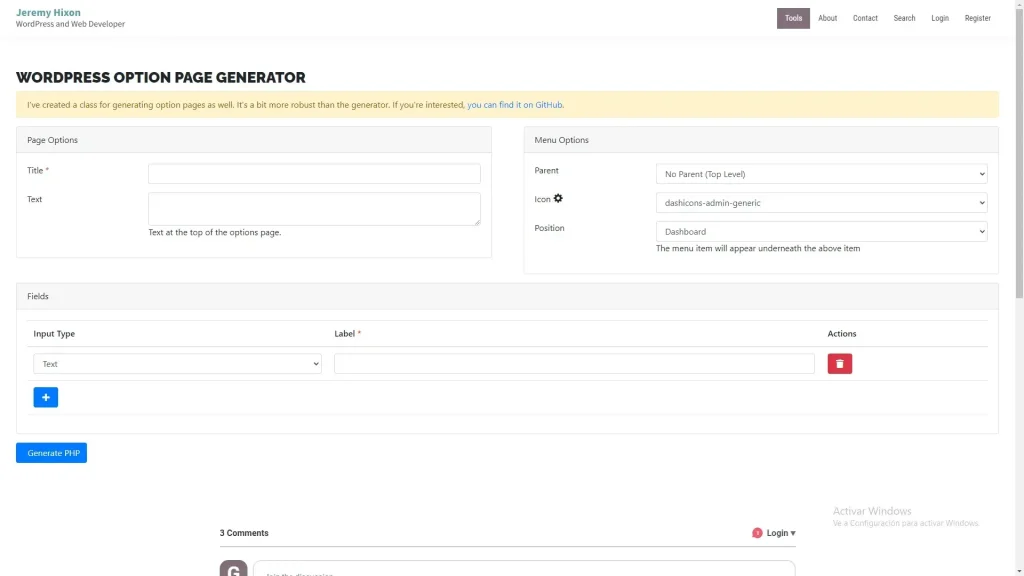Image resolution: width=1024 pixels, height=576 pixels.
Task: Open the Contact navigation link
Action: tap(865, 18)
